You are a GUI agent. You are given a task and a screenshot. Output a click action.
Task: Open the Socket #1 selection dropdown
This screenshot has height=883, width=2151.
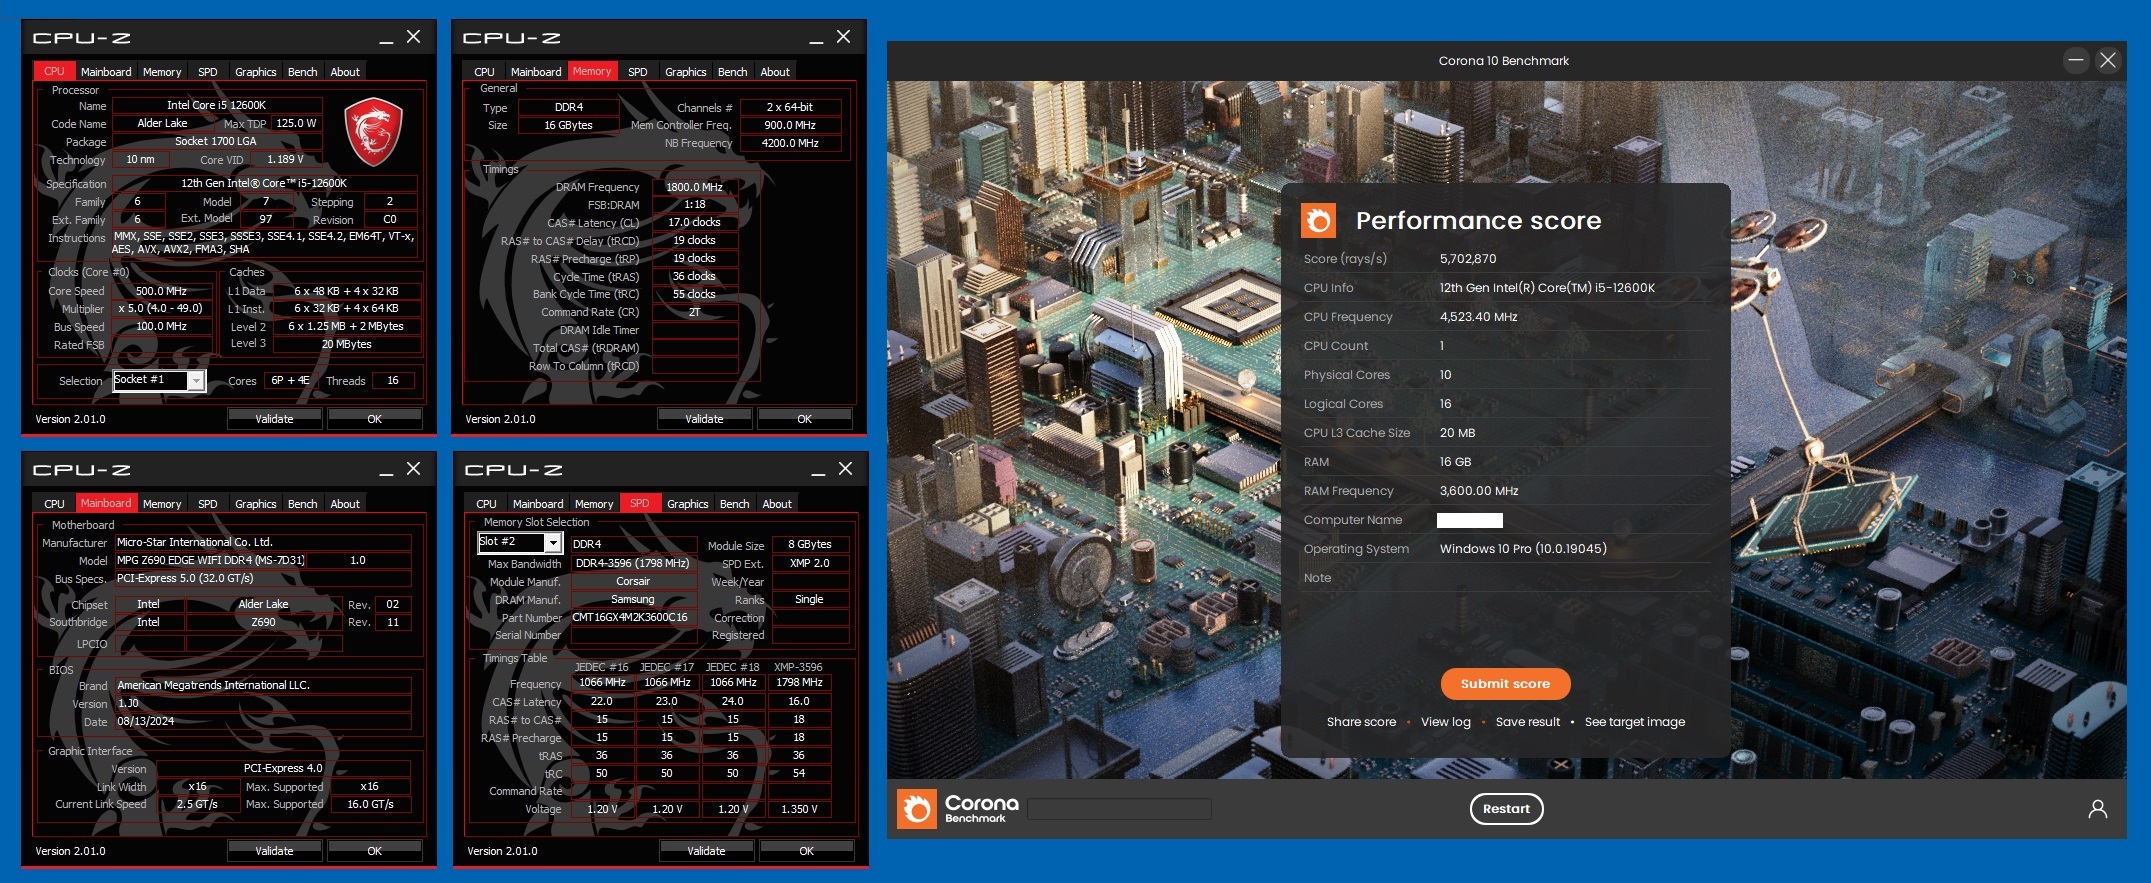coord(196,380)
